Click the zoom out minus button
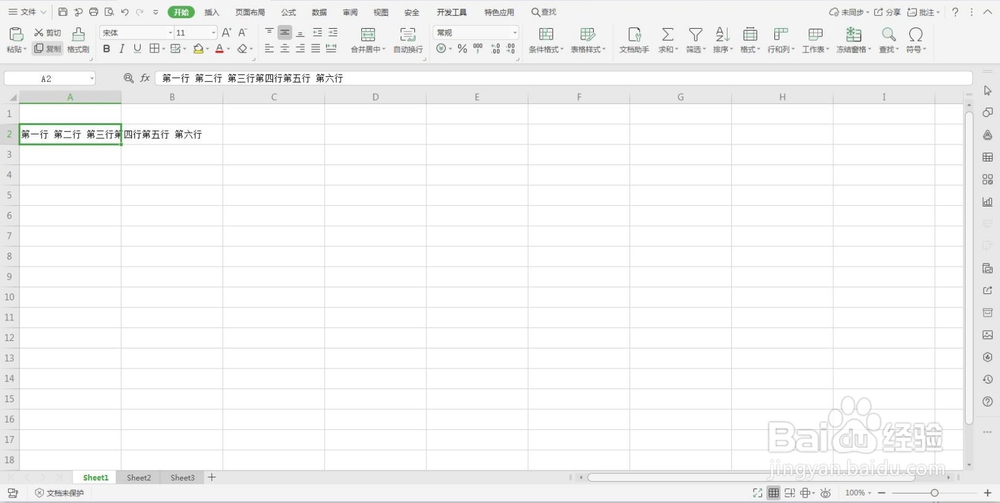This screenshot has height=503, width=1000. tap(882, 493)
